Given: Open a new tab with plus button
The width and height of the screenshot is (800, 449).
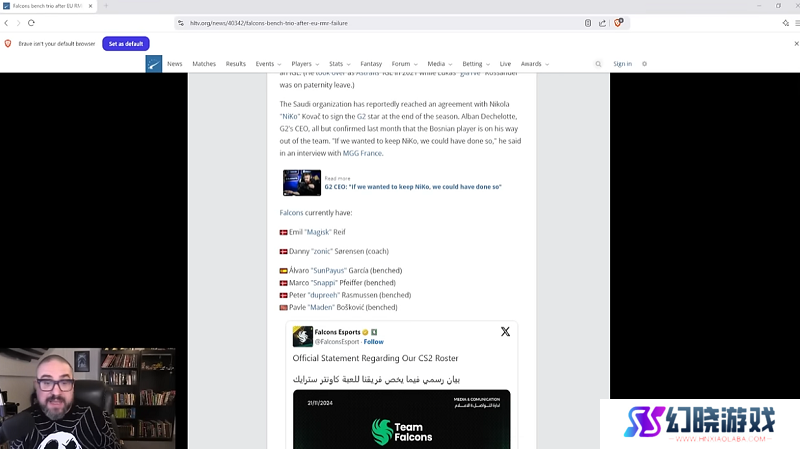Looking at the screenshot, I should (x=106, y=6).
